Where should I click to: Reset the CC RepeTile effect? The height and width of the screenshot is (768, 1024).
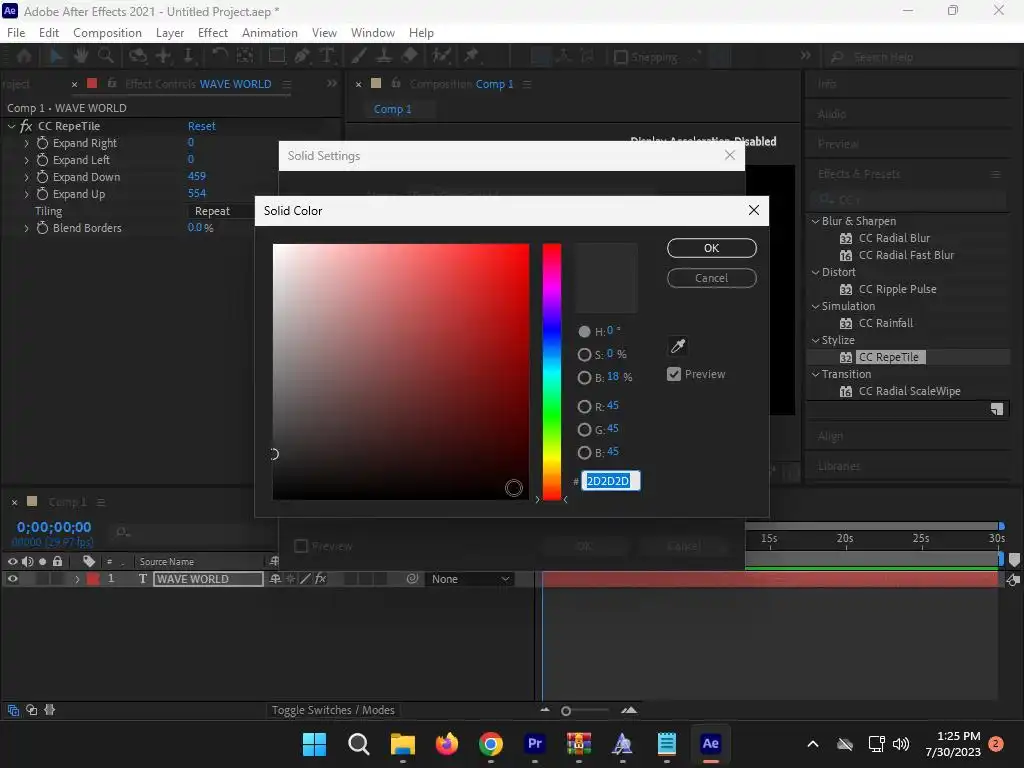(x=202, y=126)
